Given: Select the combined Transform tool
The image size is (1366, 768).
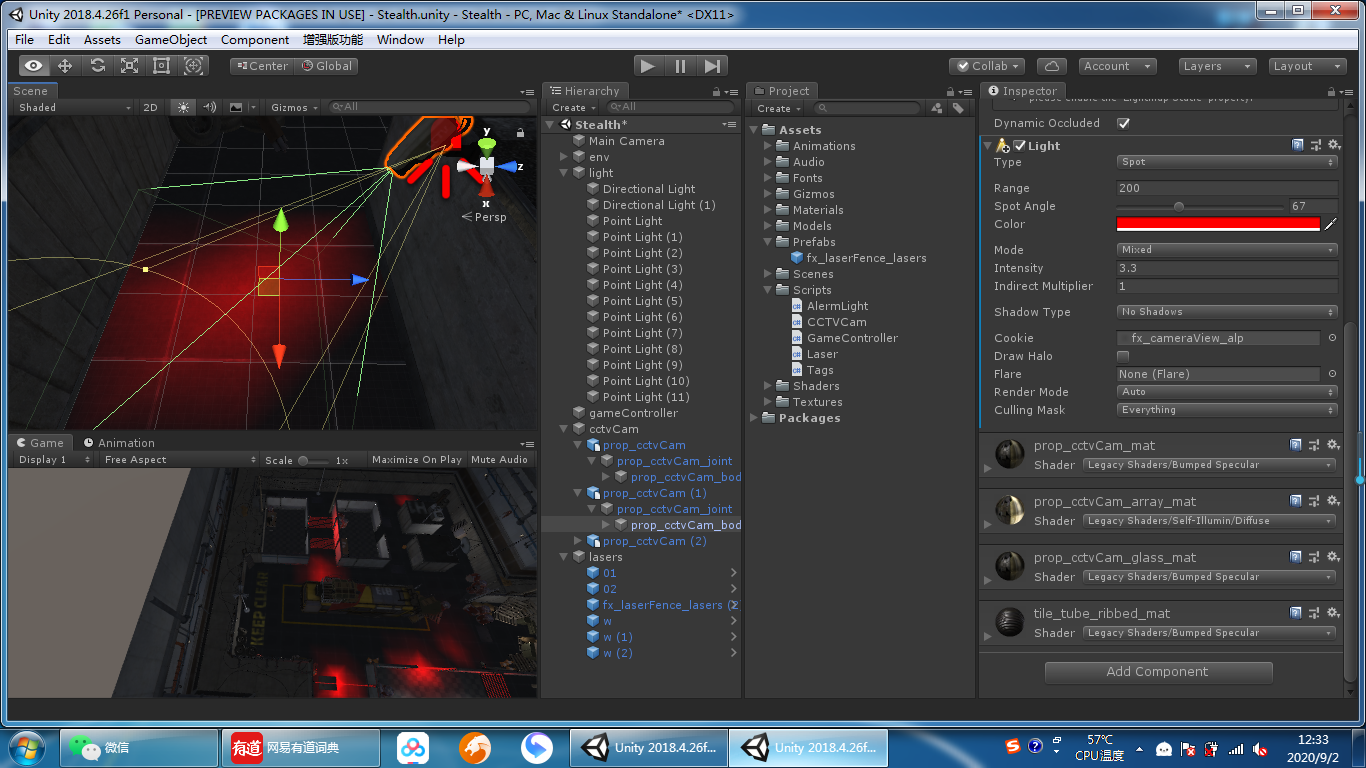Looking at the screenshot, I should click(194, 66).
